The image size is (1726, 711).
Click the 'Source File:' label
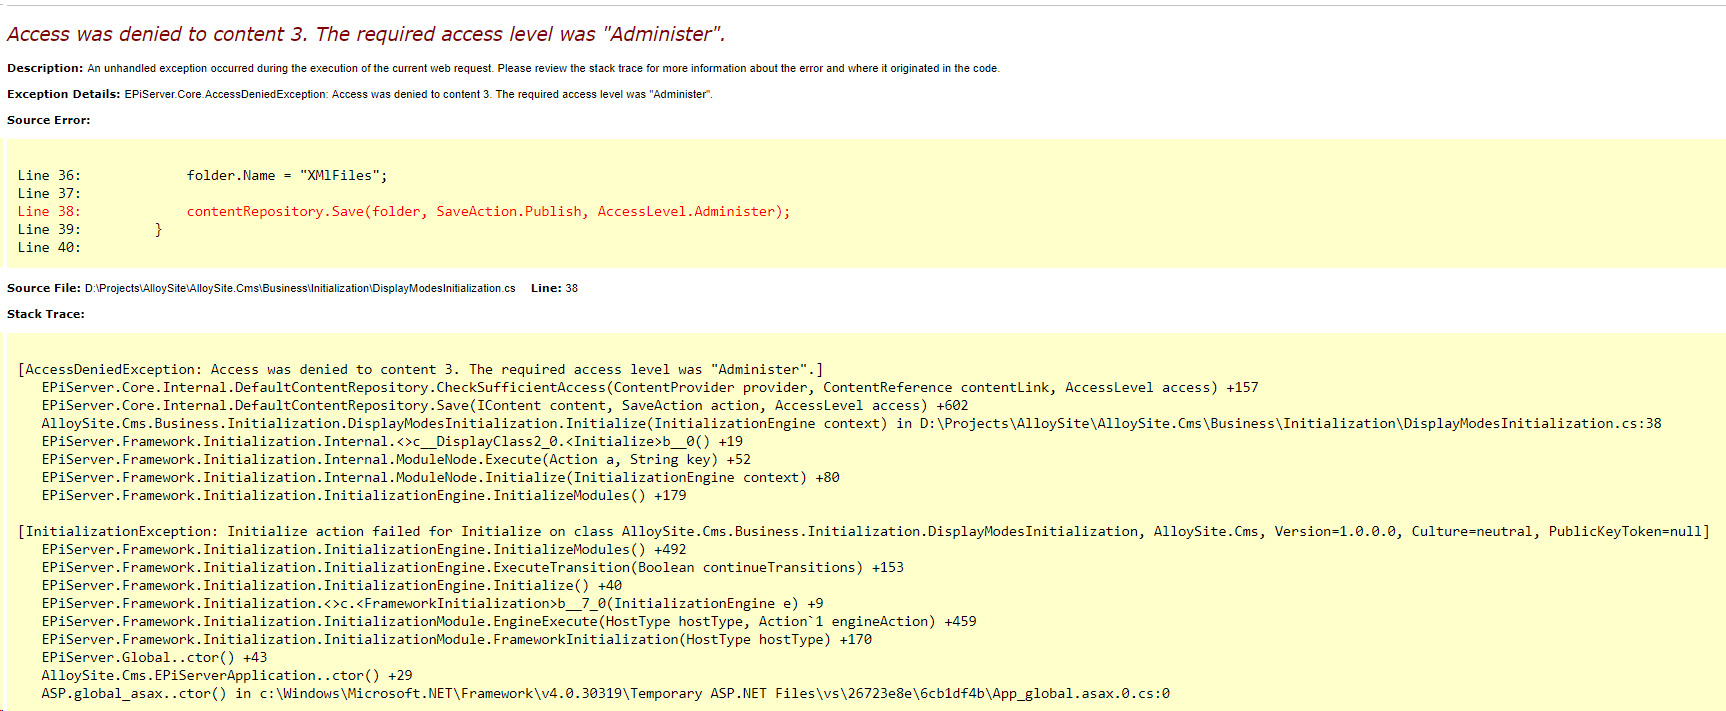43,288
